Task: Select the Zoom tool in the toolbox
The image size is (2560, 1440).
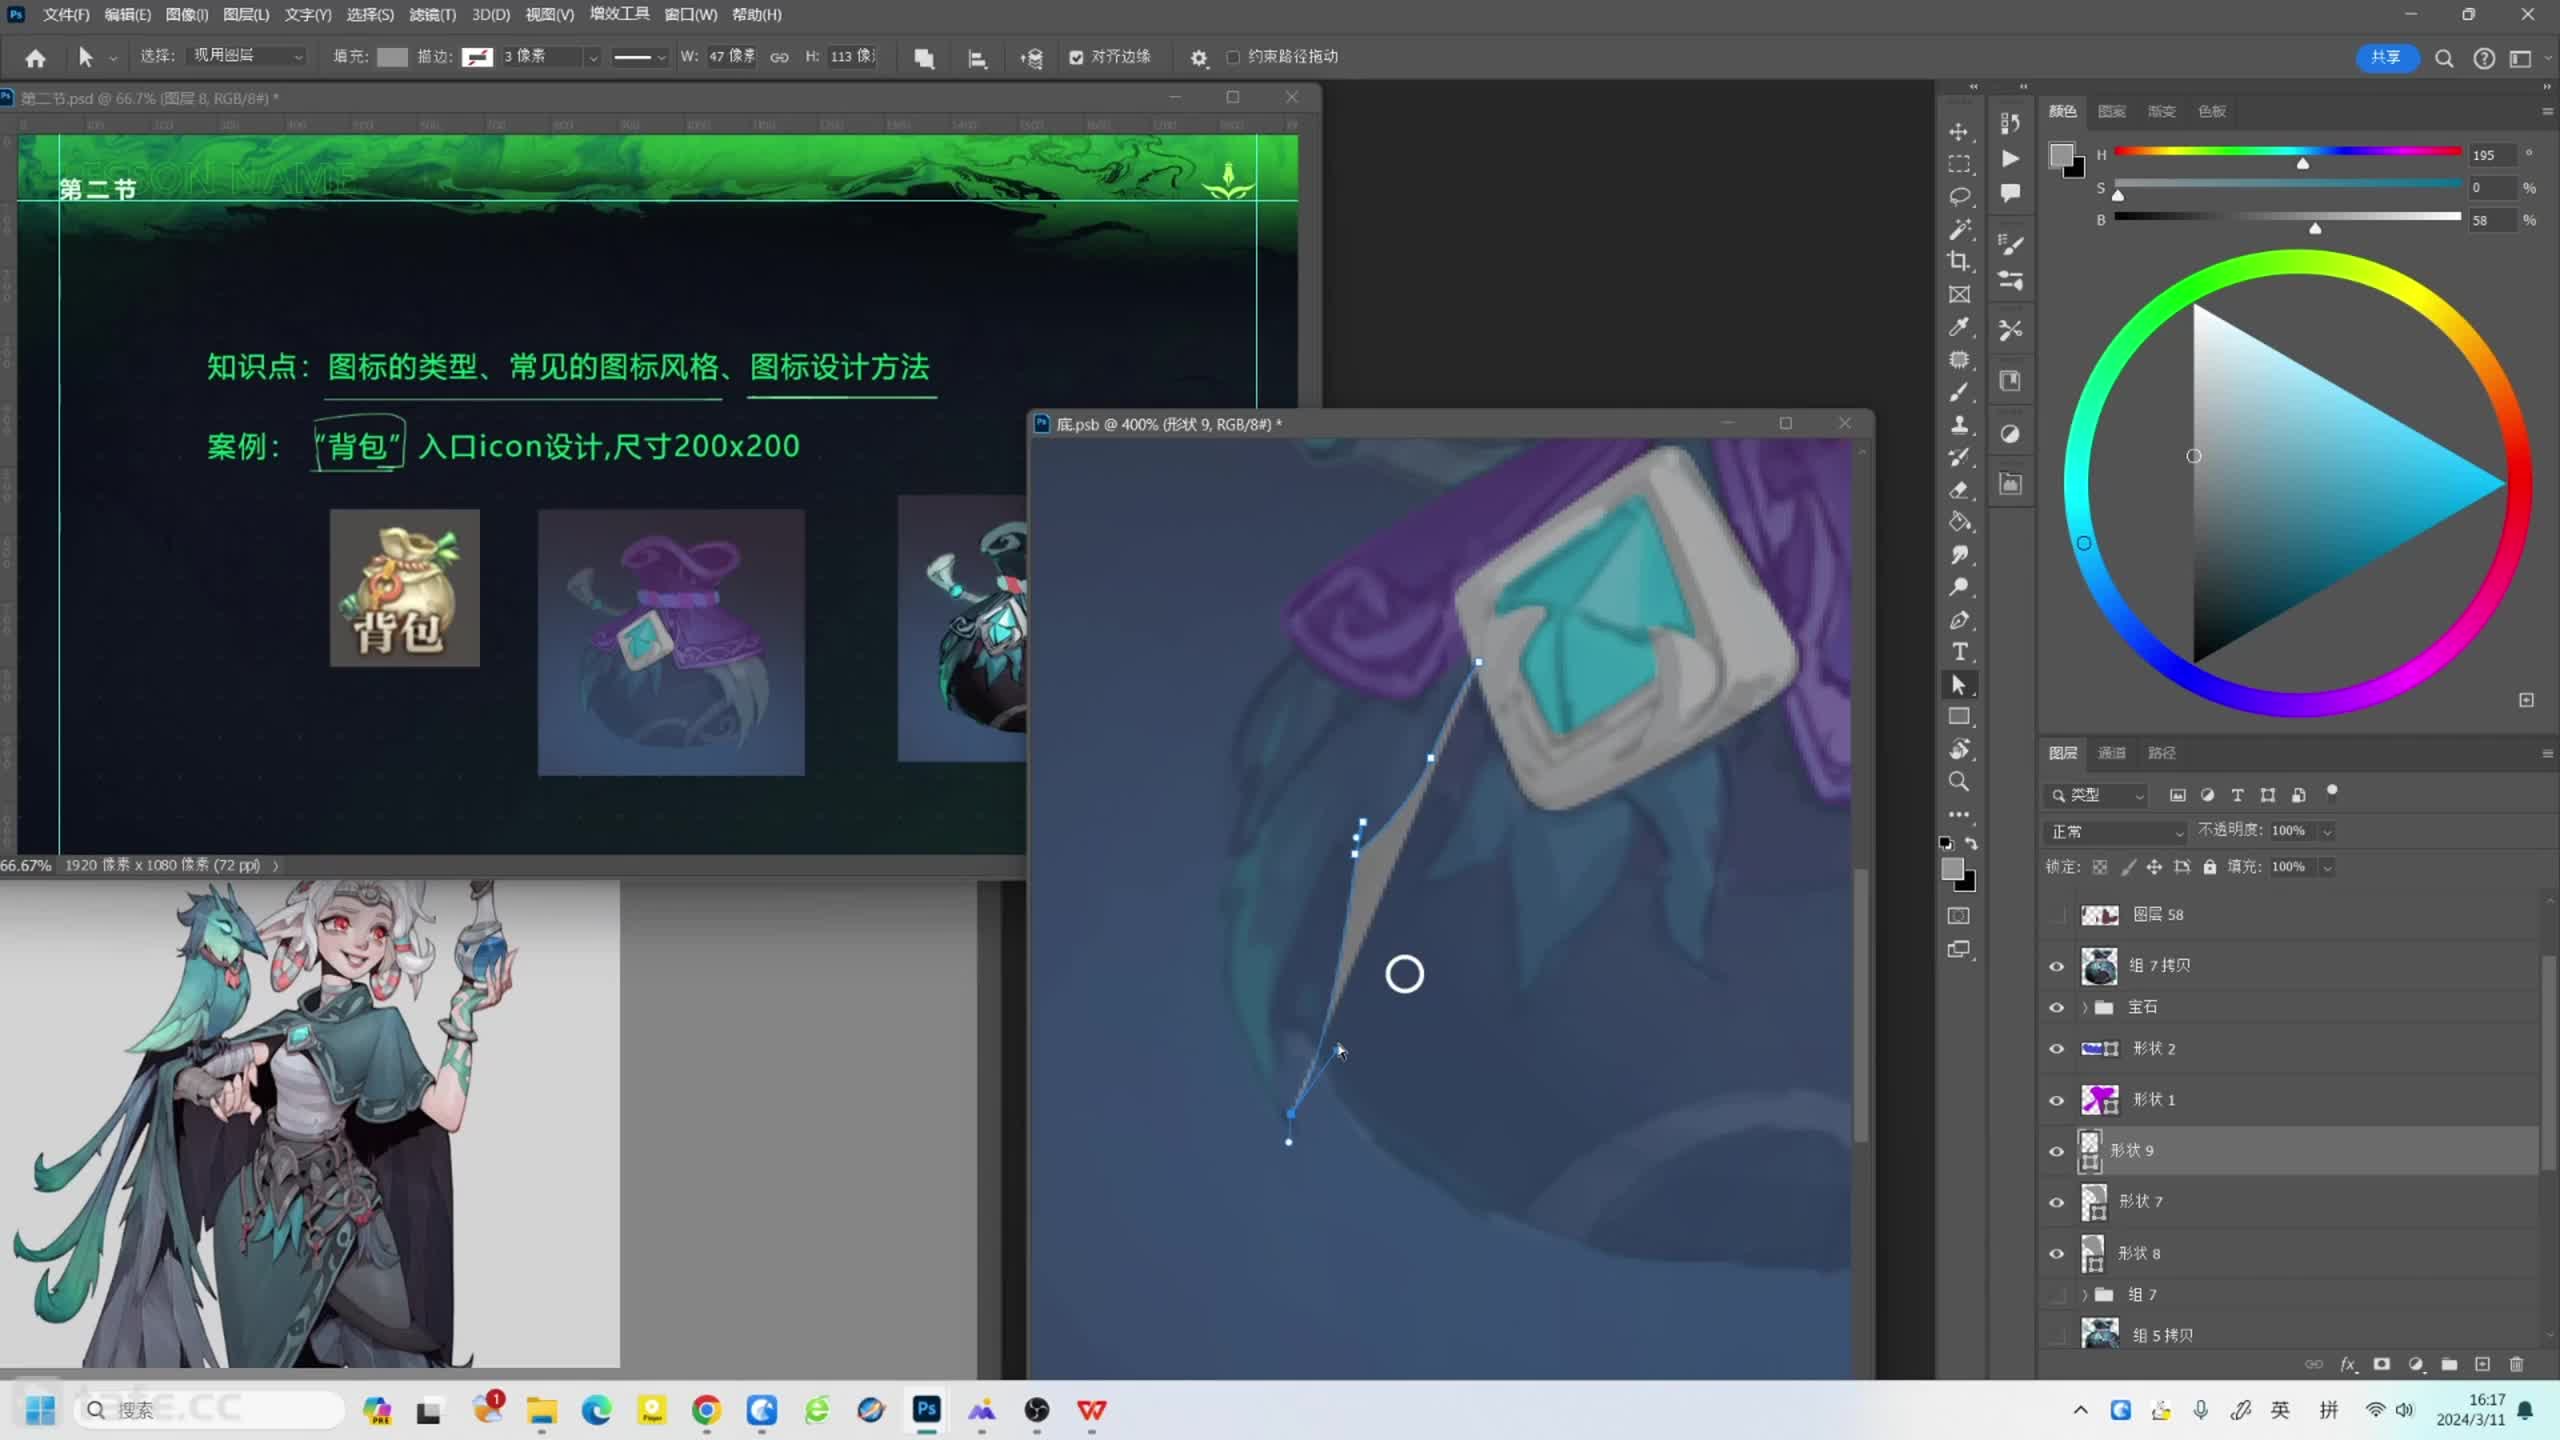Action: pyautogui.click(x=1959, y=782)
